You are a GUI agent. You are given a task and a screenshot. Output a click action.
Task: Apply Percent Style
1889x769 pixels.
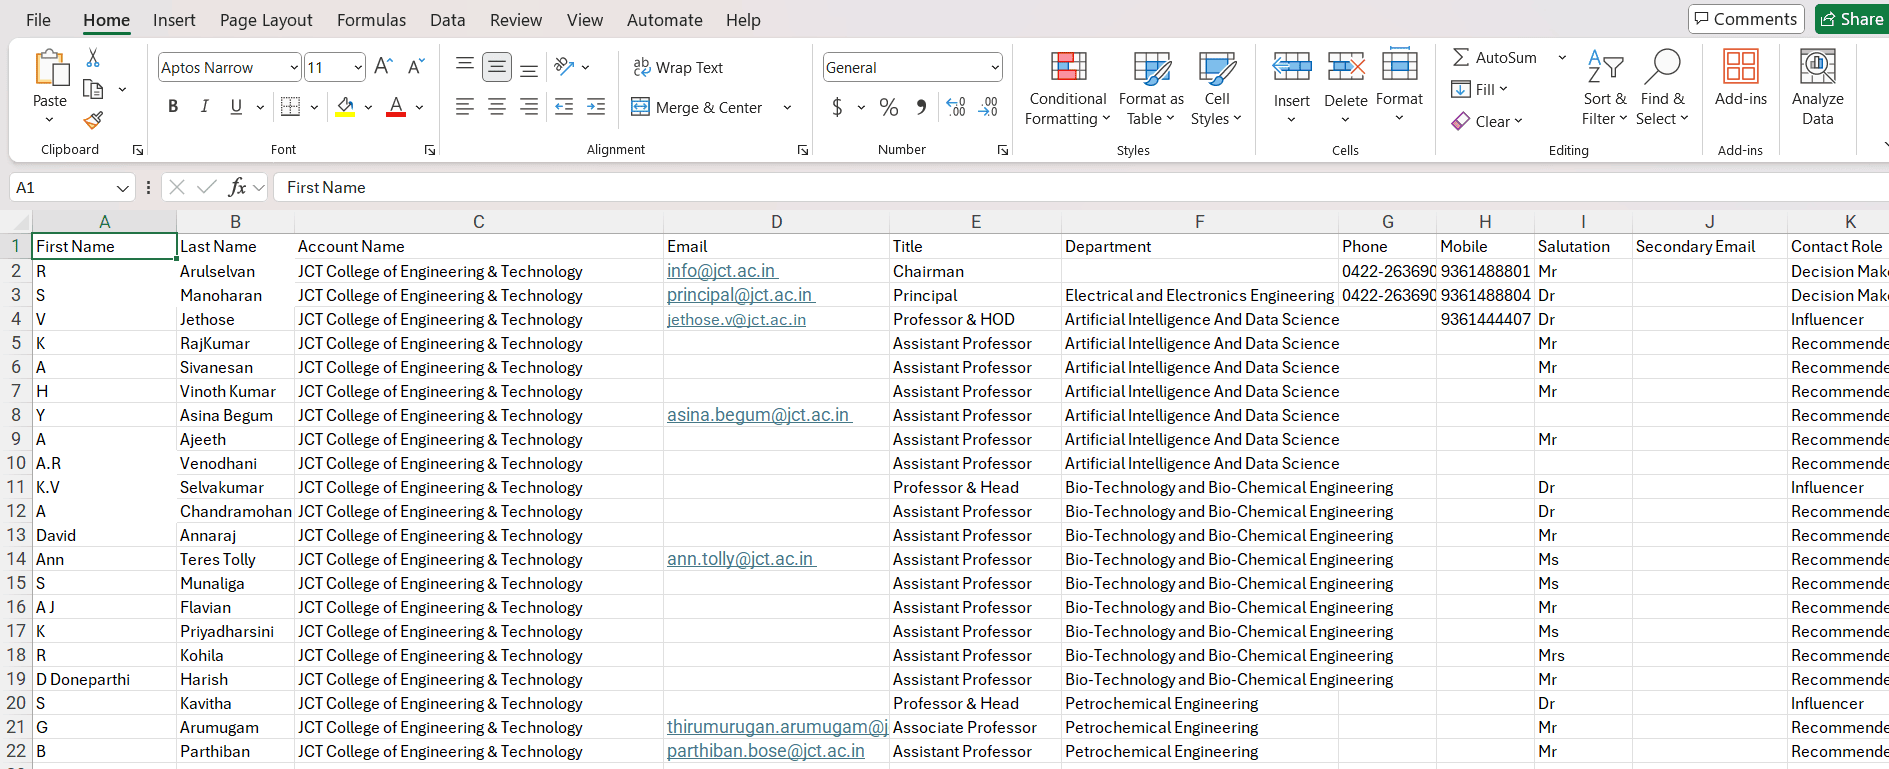(889, 107)
